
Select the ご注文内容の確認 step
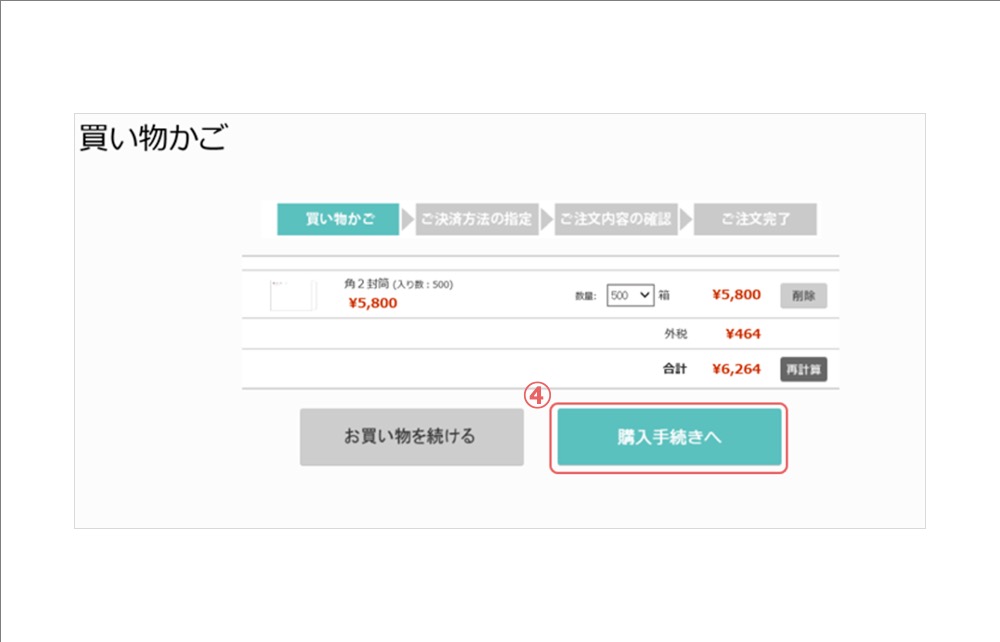point(616,219)
